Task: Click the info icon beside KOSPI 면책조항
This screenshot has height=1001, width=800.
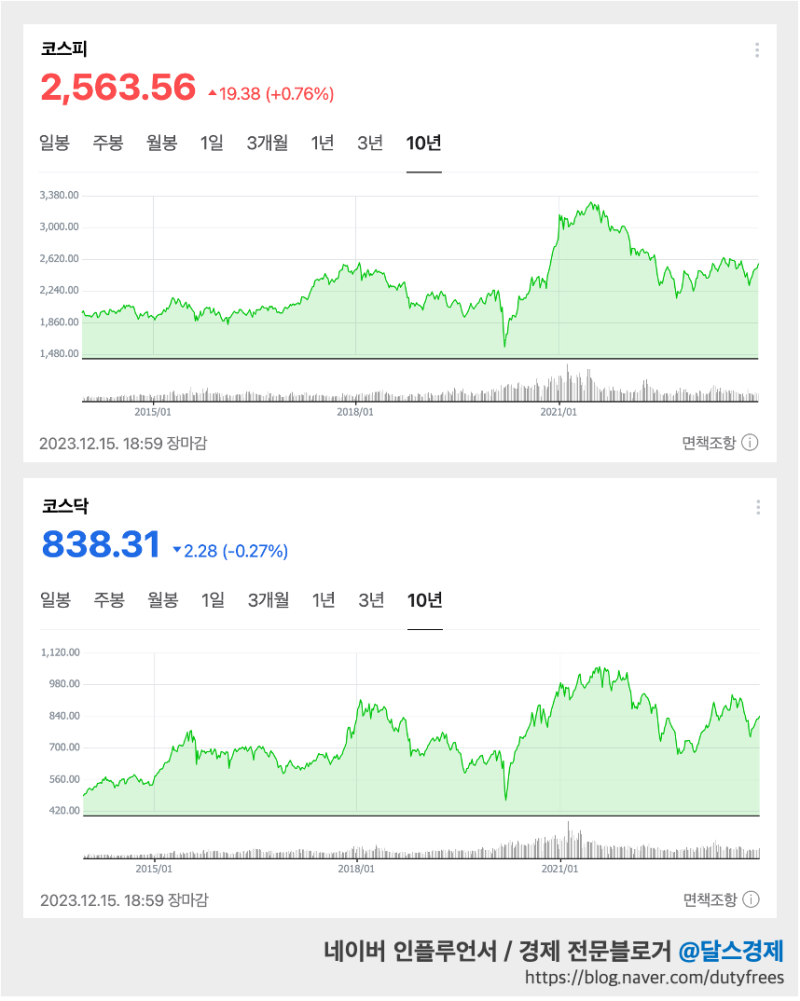Action: (x=751, y=443)
